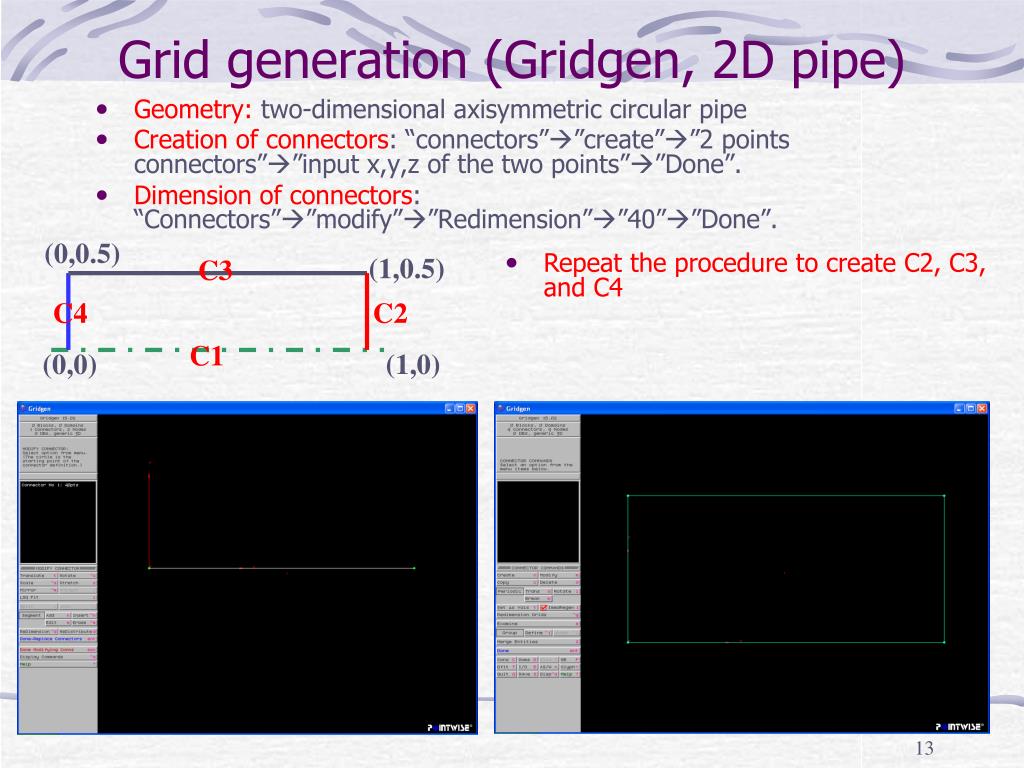Click the green rectangle's top connector in right viewport
This screenshot has height=768, width=1024.
pyautogui.click(x=786, y=496)
